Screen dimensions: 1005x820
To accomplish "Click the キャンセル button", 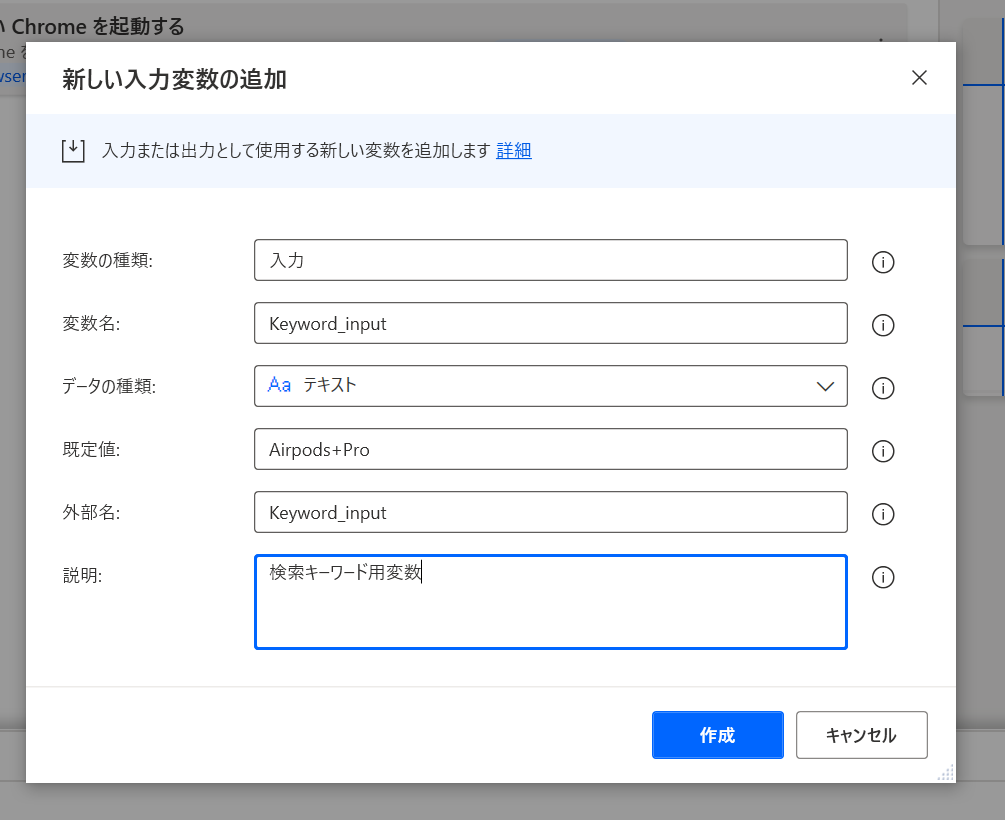I will [x=861, y=735].
